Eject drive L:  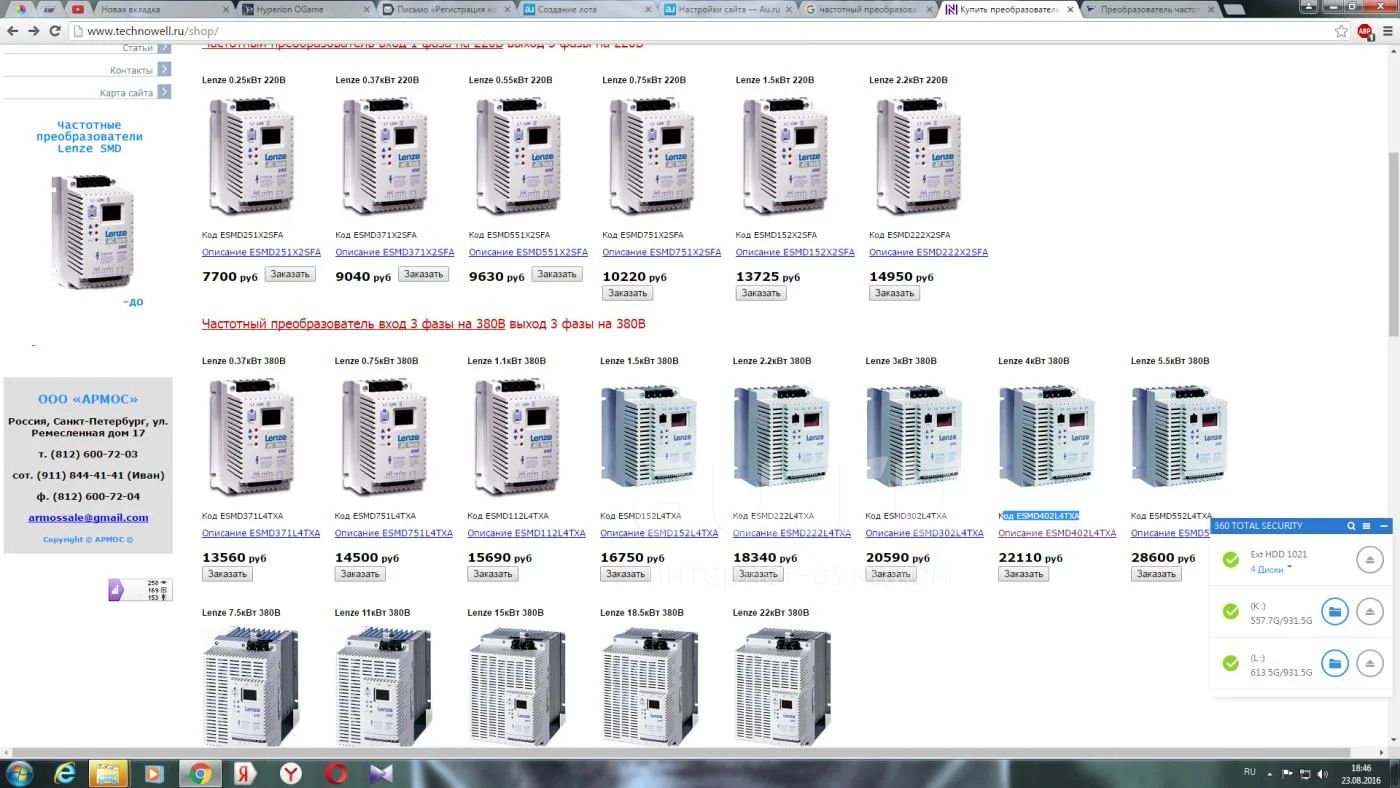pos(1370,663)
